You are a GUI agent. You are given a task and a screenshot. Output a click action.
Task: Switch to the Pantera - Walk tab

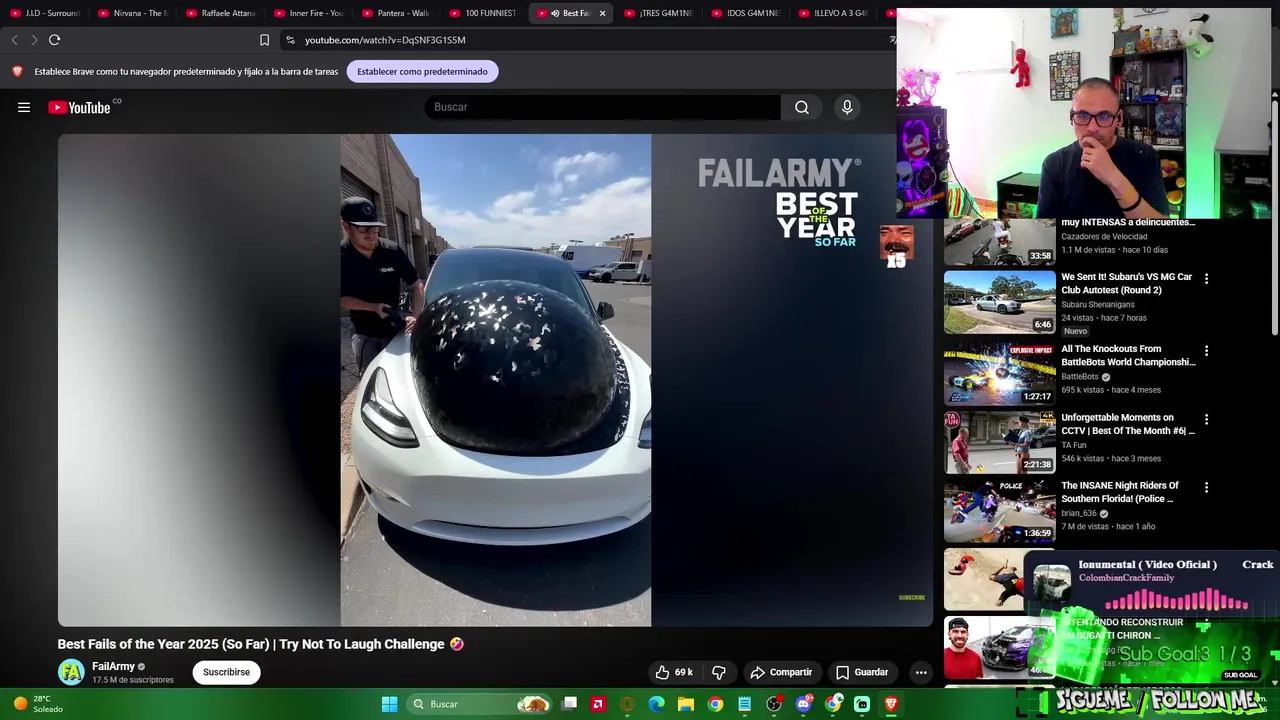click(396, 13)
